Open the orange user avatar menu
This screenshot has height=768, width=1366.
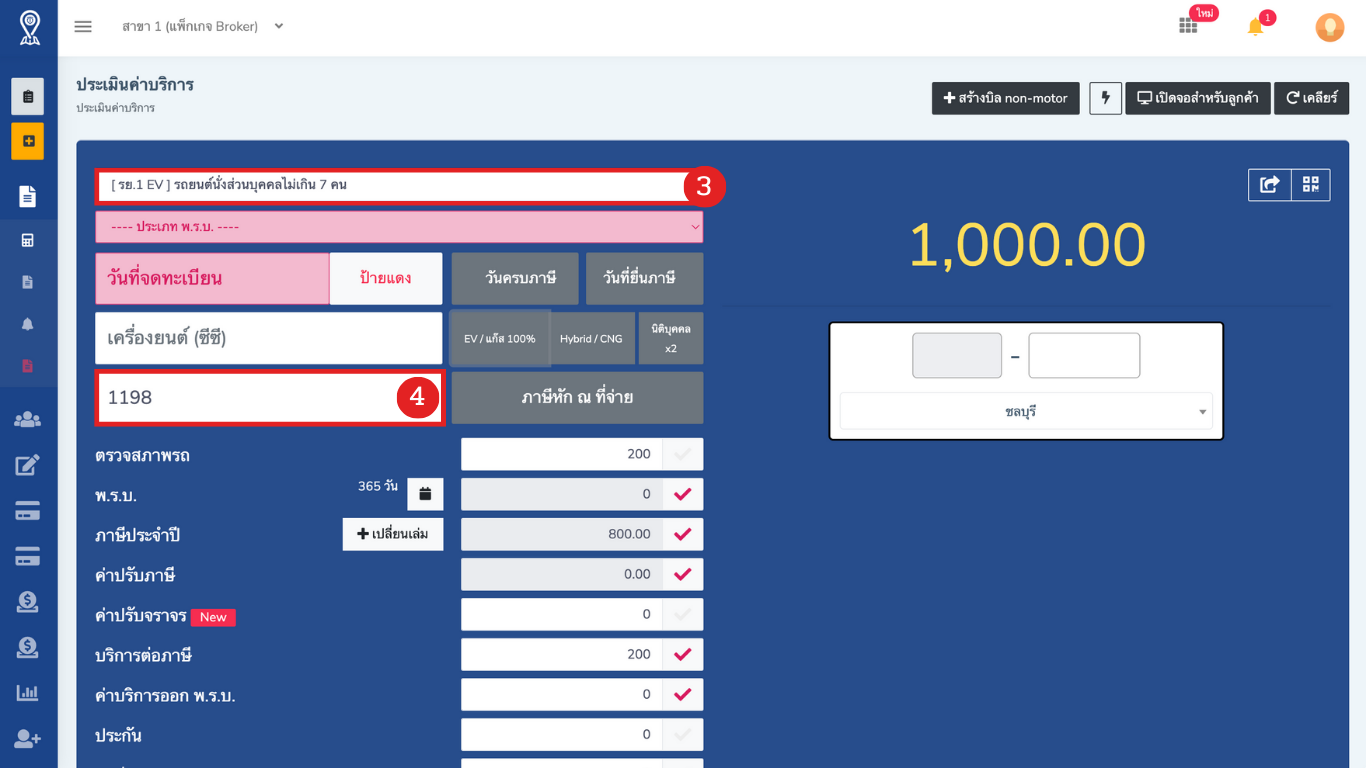click(x=1329, y=27)
